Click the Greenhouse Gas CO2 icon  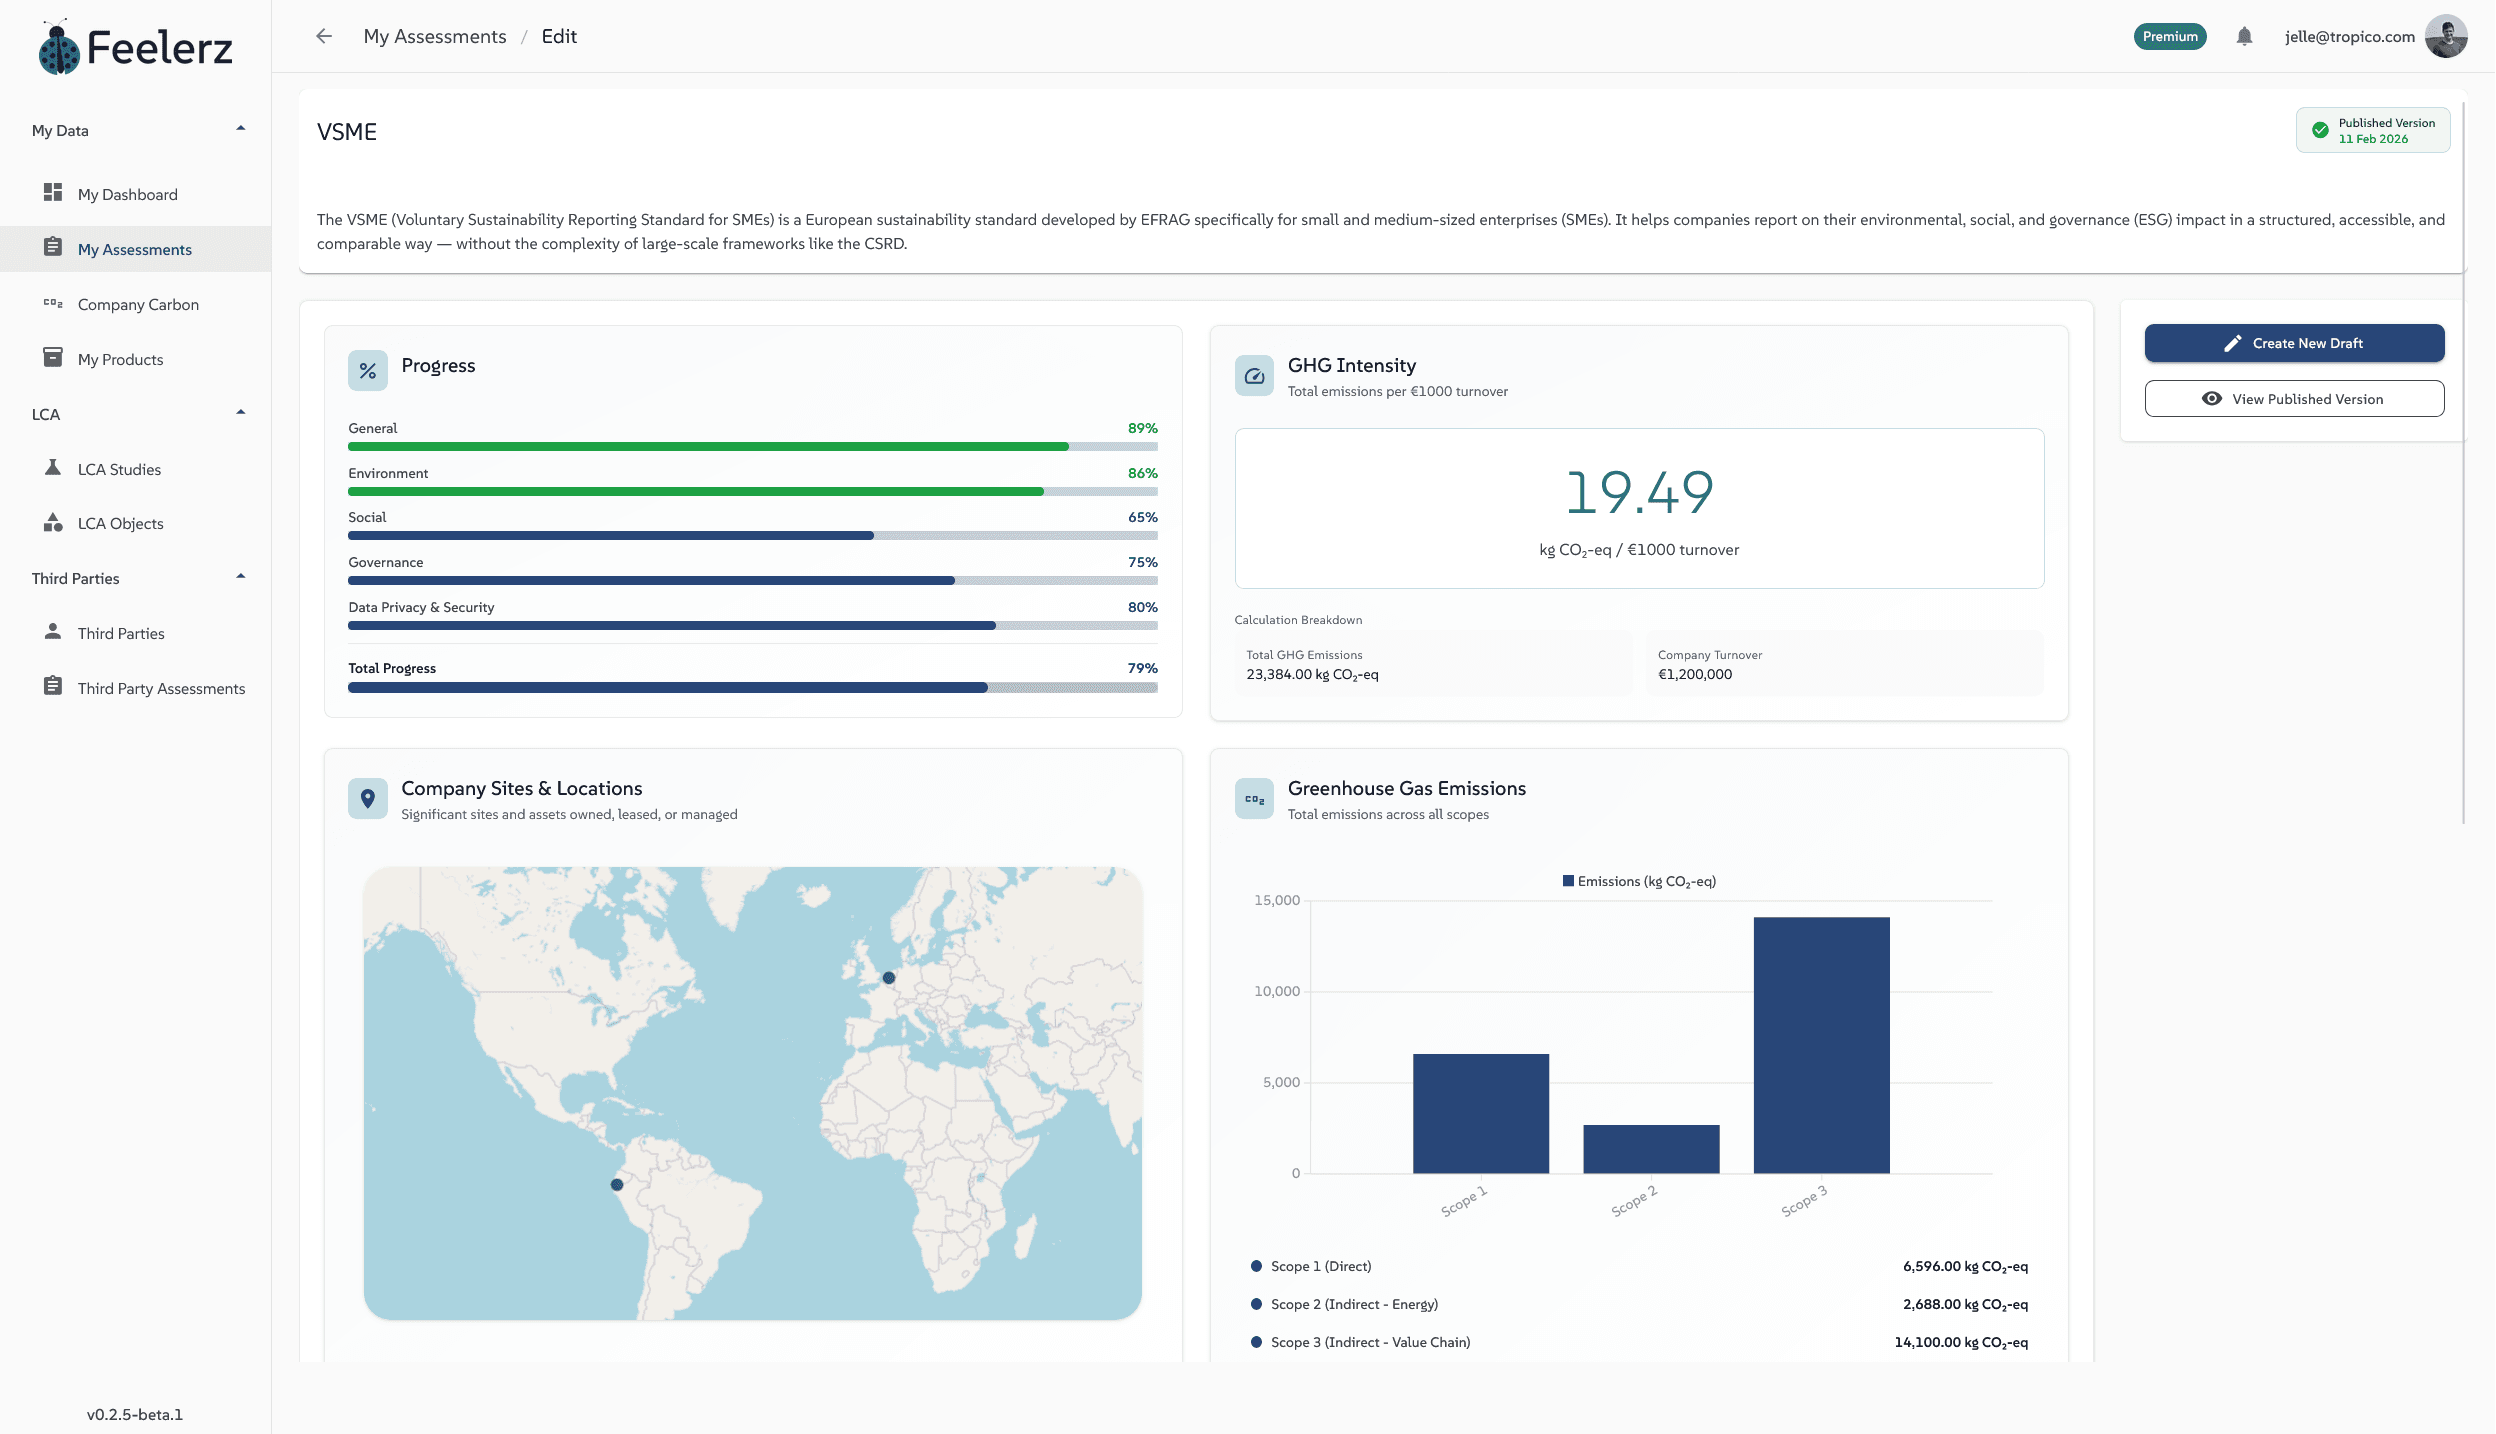[1254, 799]
